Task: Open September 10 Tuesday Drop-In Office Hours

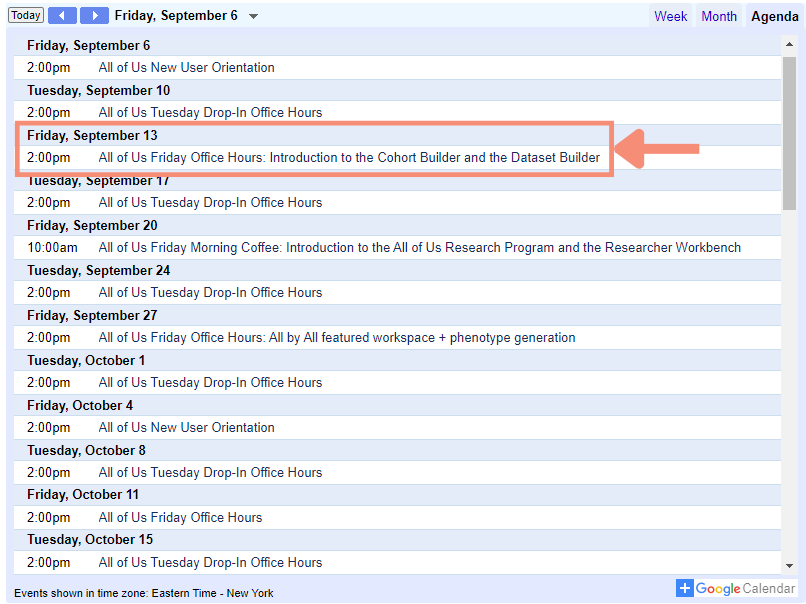Action: pyautogui.click(x=210, y=113)
